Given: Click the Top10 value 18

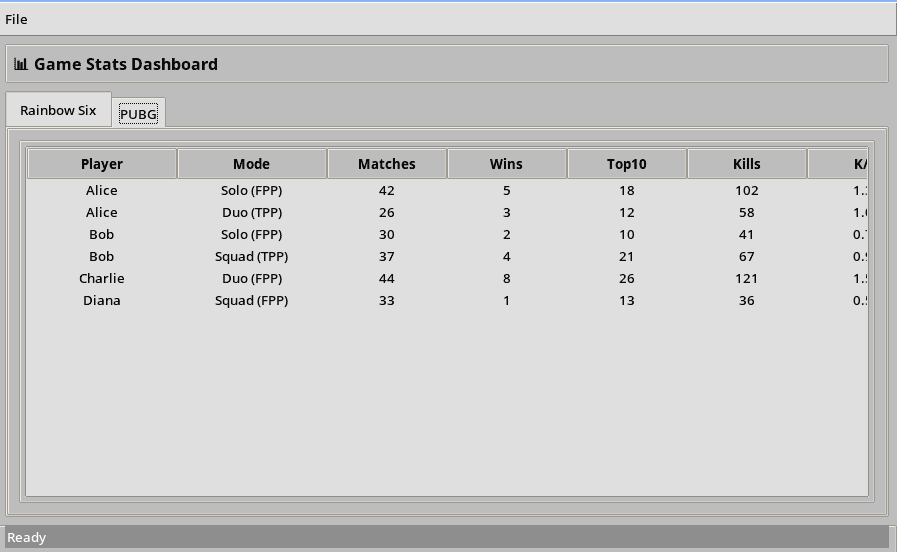Looking at the screenshot, I should tap(626, 190).
